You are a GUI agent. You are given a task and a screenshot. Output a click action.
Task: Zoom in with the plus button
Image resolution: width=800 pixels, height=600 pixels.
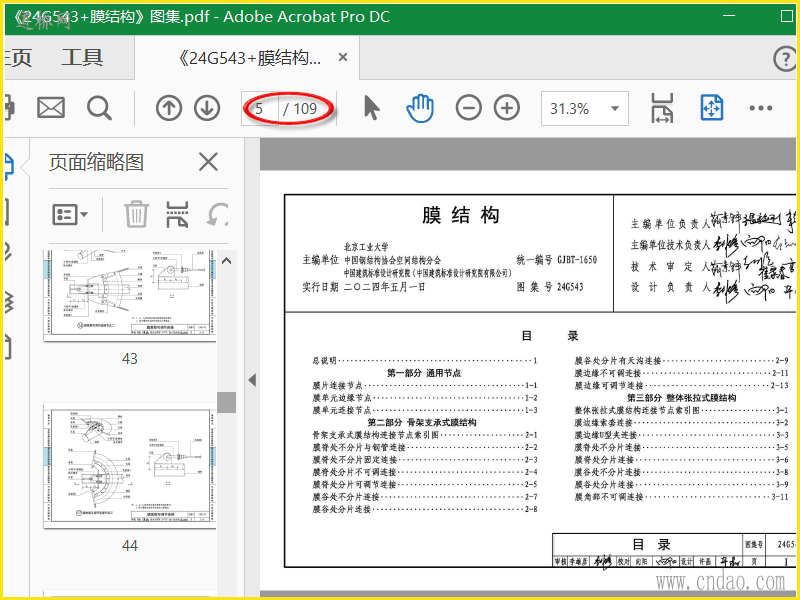[507, 108]
